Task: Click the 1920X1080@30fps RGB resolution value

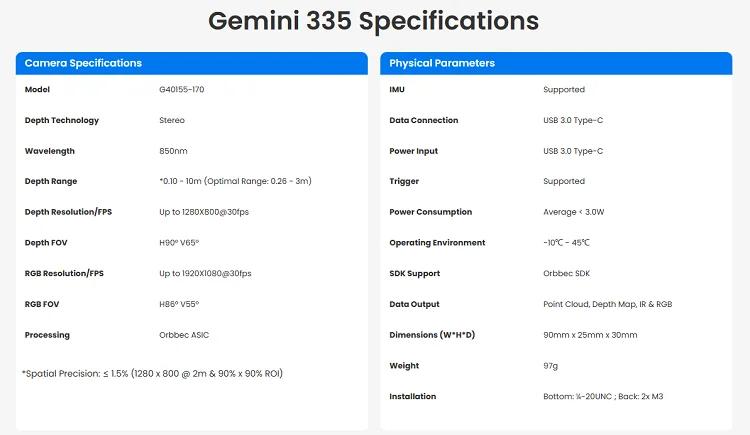Action: tap(205, 273)
